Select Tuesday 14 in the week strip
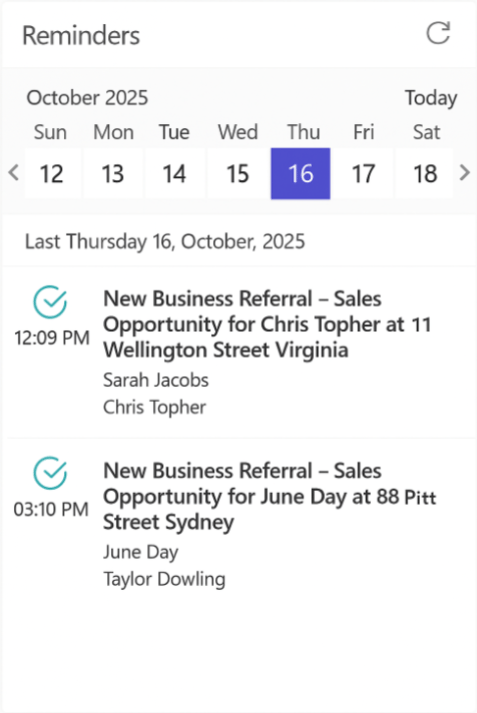Viewport: 477px width, 713px height. [175, 173]
